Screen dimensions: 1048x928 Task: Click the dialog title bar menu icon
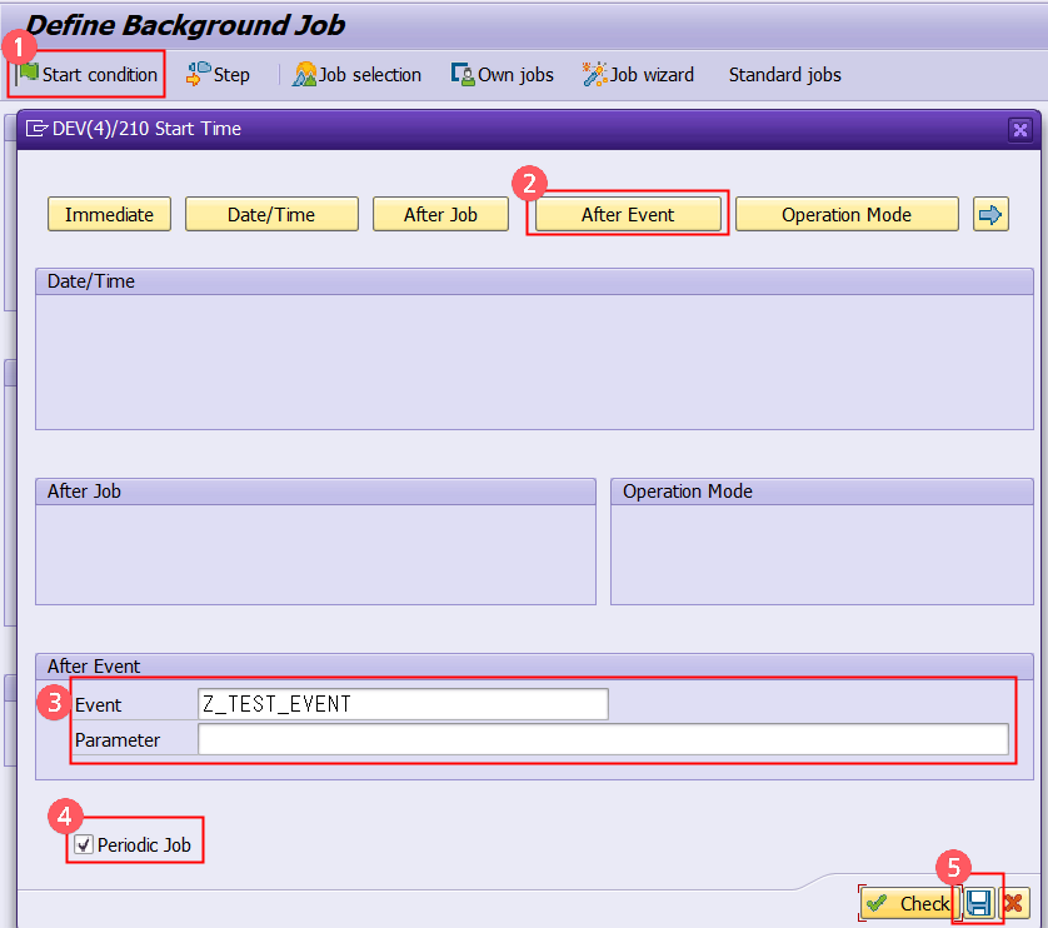coord(36,128)
